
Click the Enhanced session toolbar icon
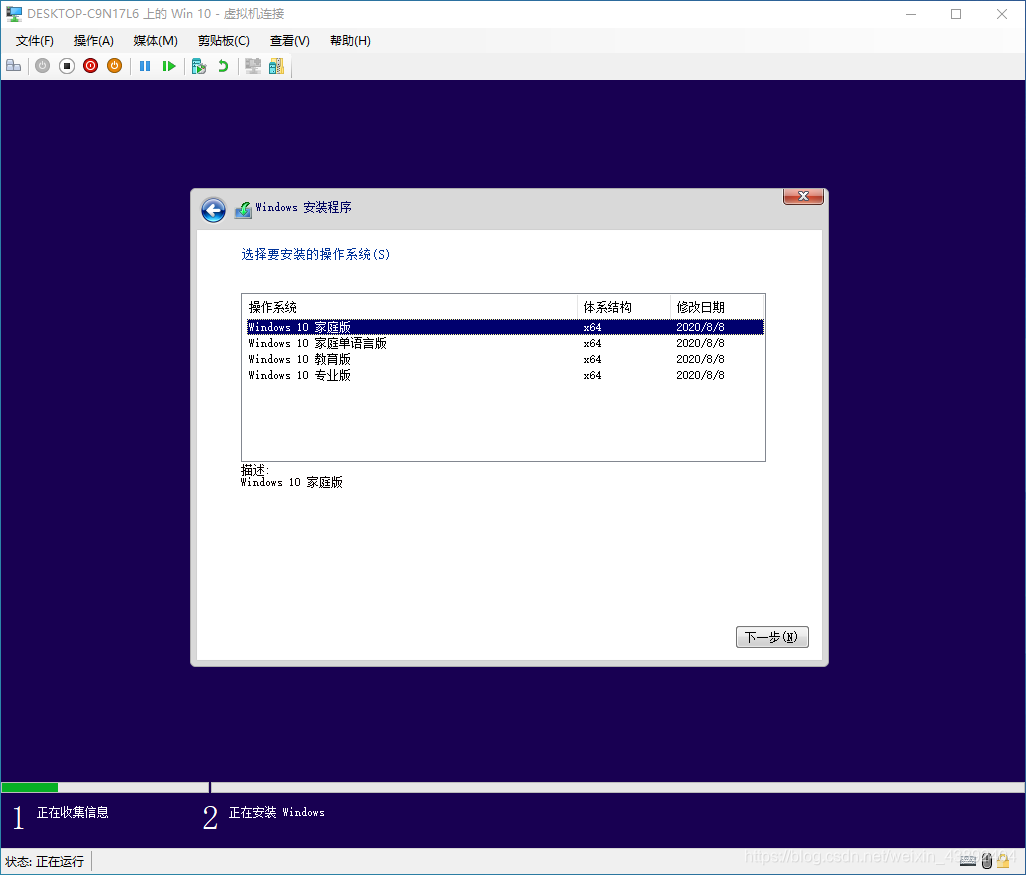(253, 65)
